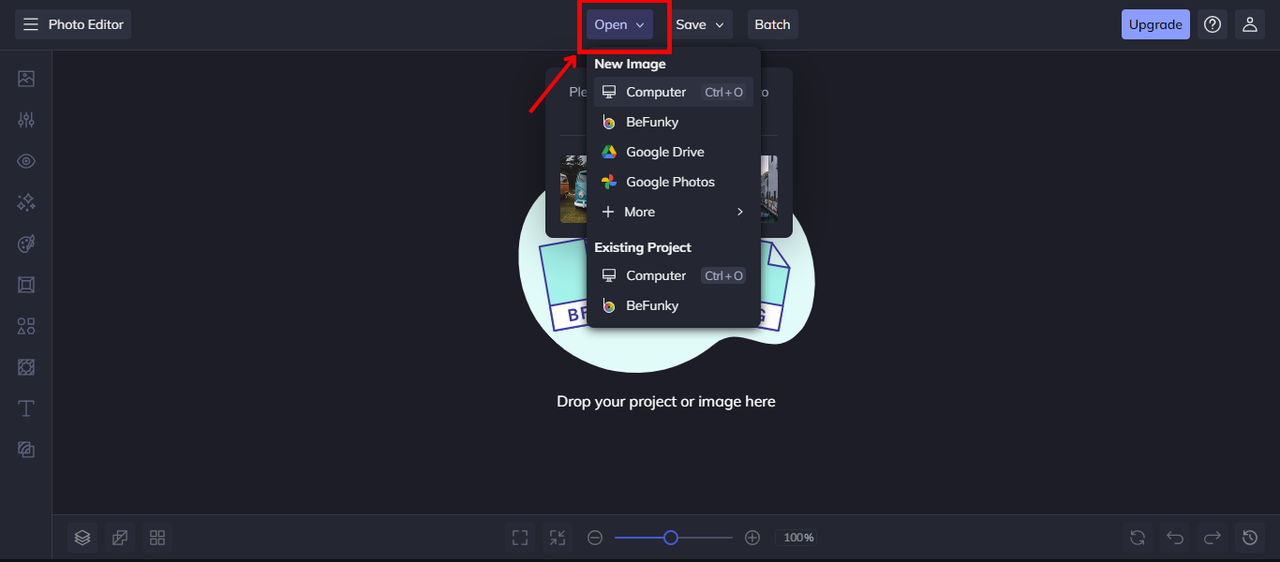Image resolution: width=1280 pixels, height=562 pixels.
Task: Open the Edit adjustments sliders icon
Action: coord(26,120)
